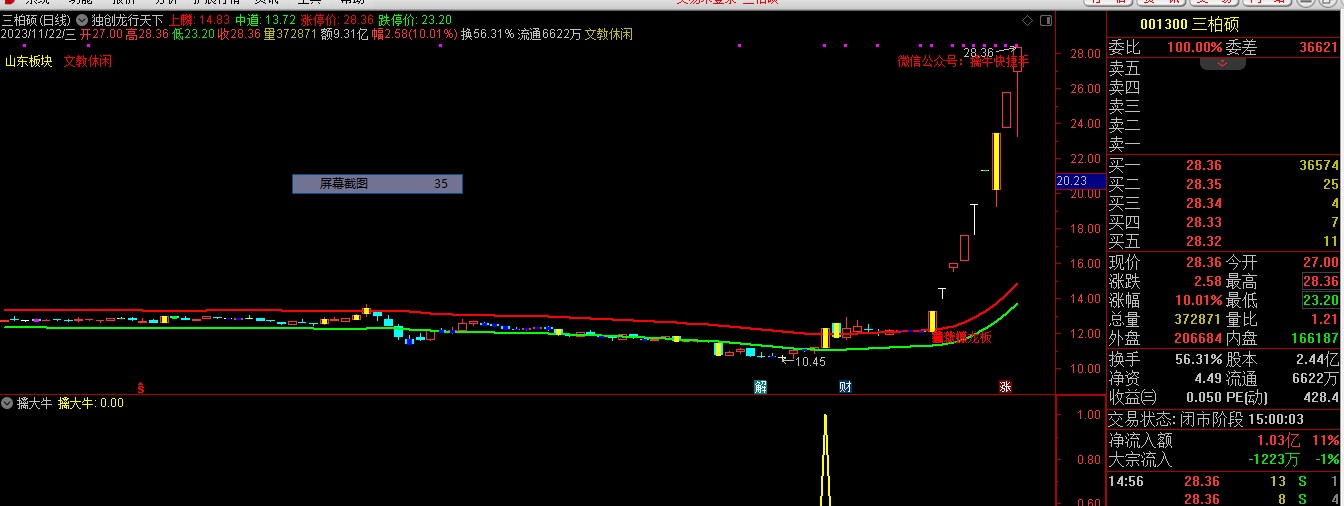Click the 净流入额 1.03亿 row
This screenshot has height=506, width=1344.
pyautogui.click(x=1224, y=440)
